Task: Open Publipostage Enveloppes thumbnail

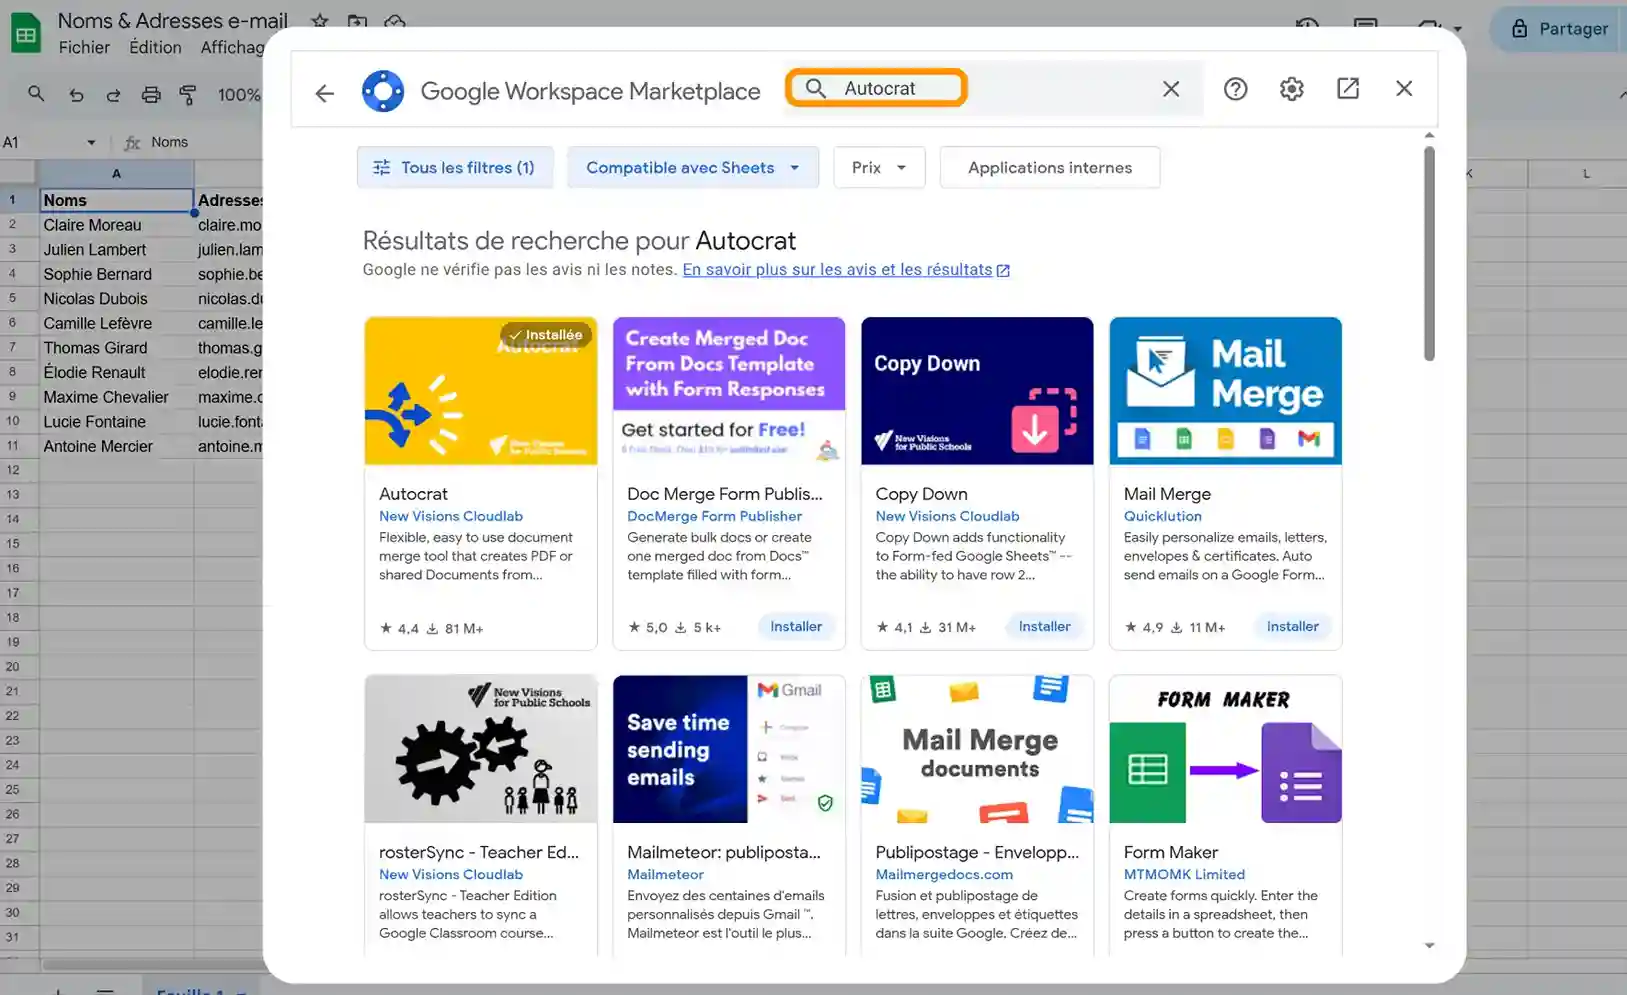Action: coord(977,749)
